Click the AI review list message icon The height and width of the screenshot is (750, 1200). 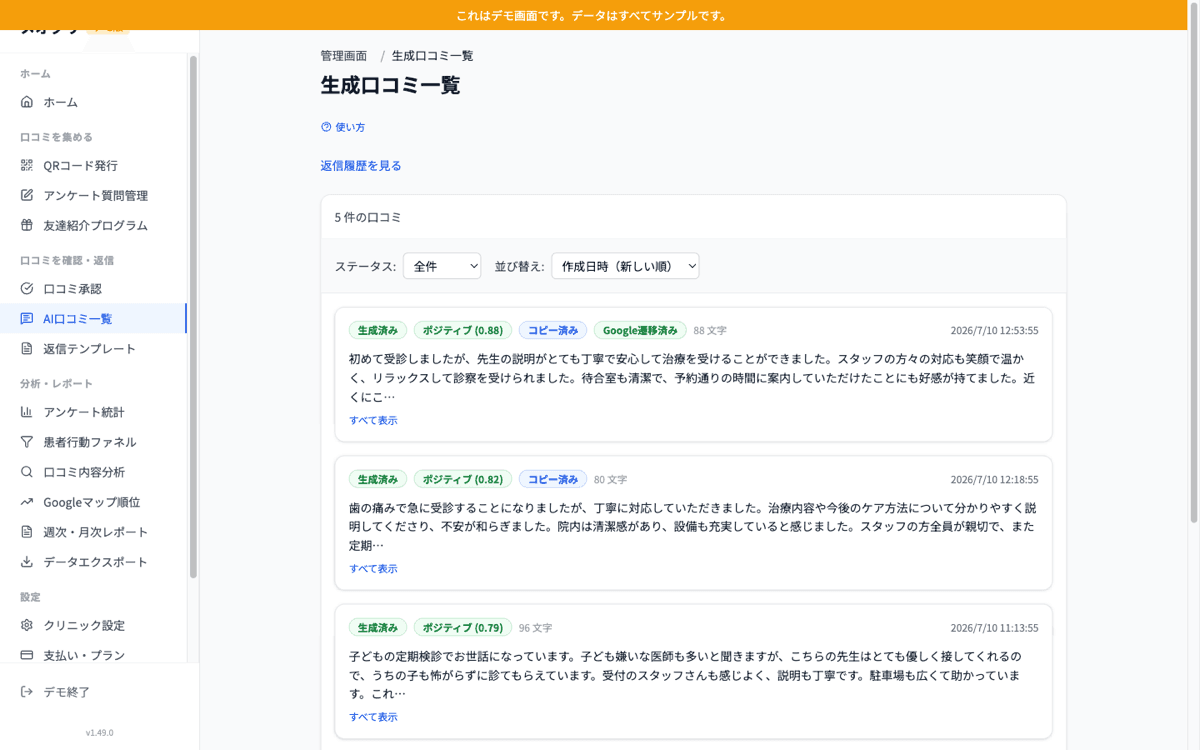pos(27,318)
